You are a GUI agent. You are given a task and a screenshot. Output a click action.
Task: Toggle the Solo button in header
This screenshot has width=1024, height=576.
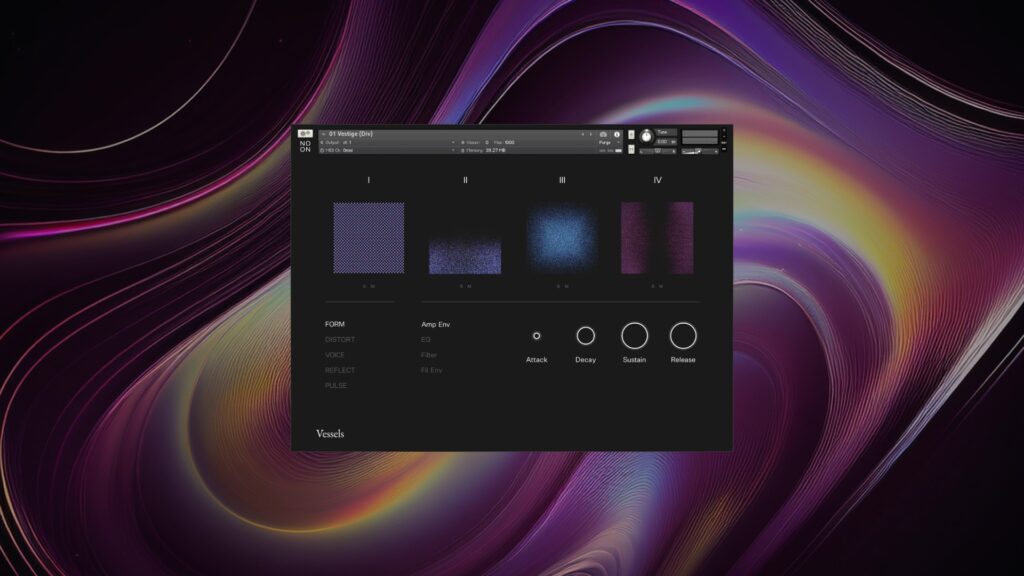(631, 134)
